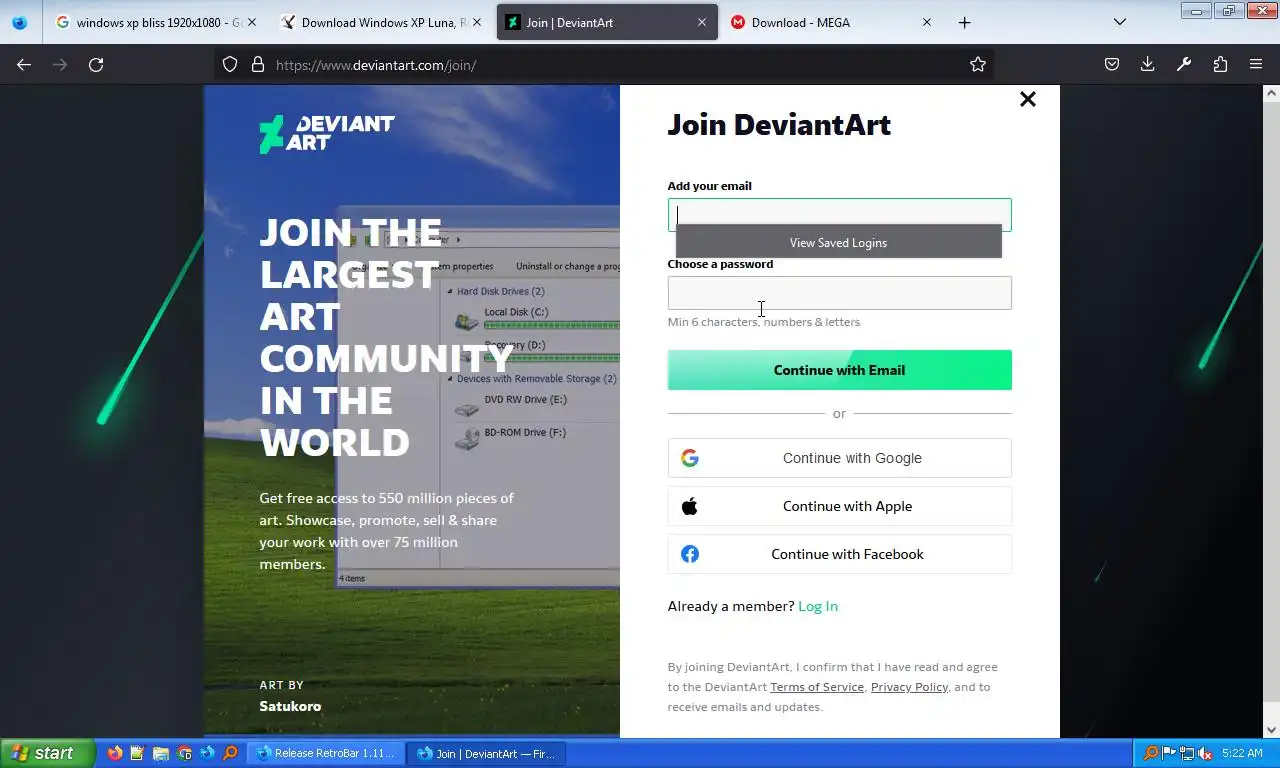Viewport: 1280px width, 768px height.
Task: Close the Download Windows XP Luna tab
Action: click(476, 22)
